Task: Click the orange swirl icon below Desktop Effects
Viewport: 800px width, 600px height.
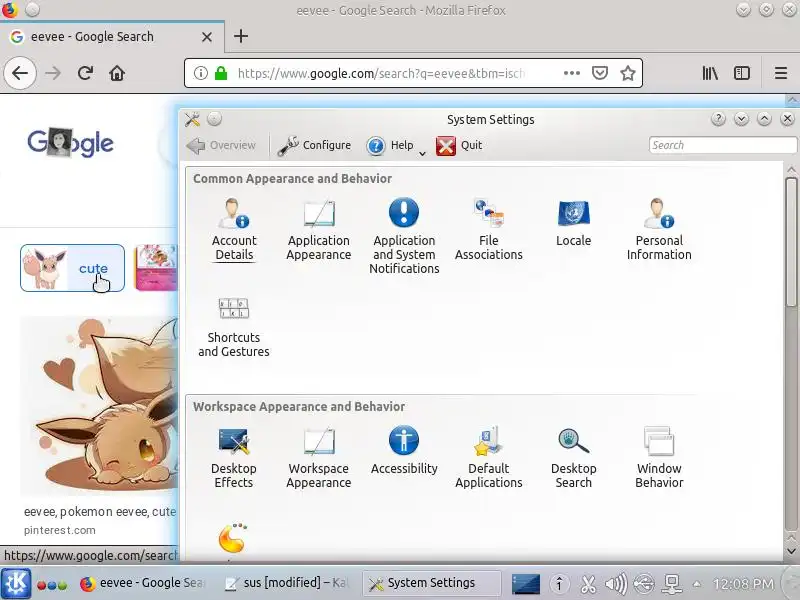Action: pos(233,538)
